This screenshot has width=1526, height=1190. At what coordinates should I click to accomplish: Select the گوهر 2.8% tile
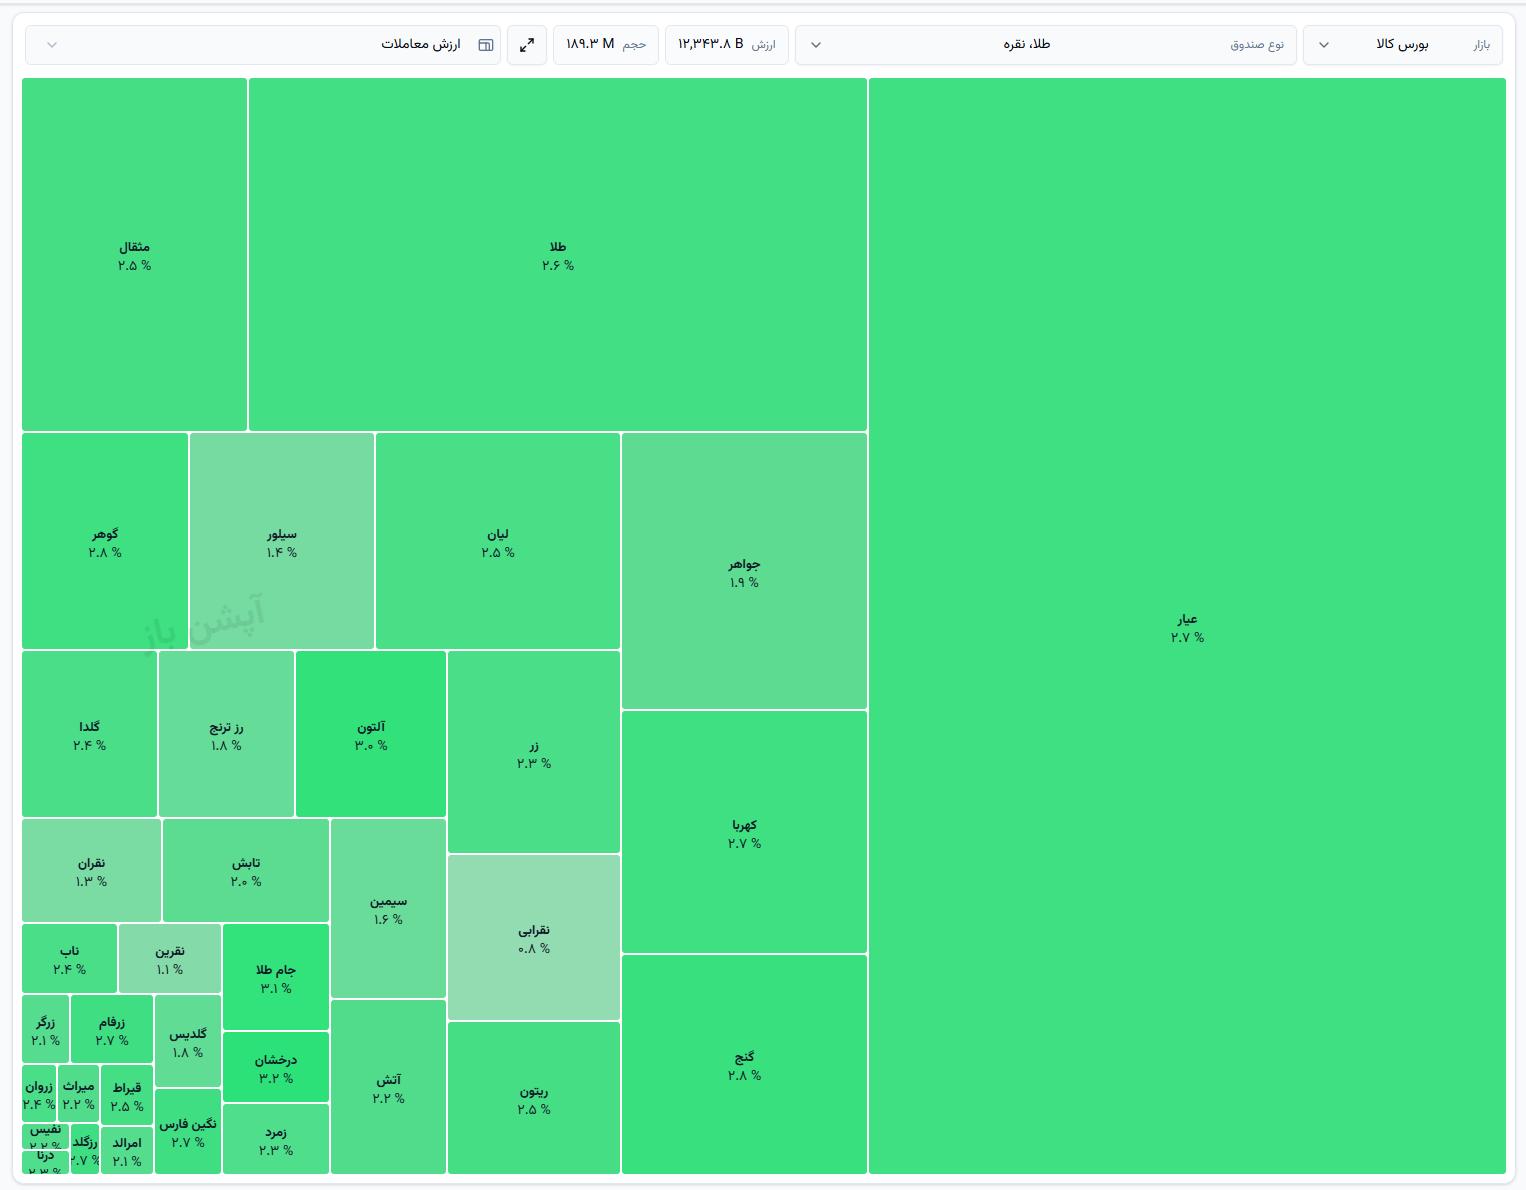tap(105, 541)
